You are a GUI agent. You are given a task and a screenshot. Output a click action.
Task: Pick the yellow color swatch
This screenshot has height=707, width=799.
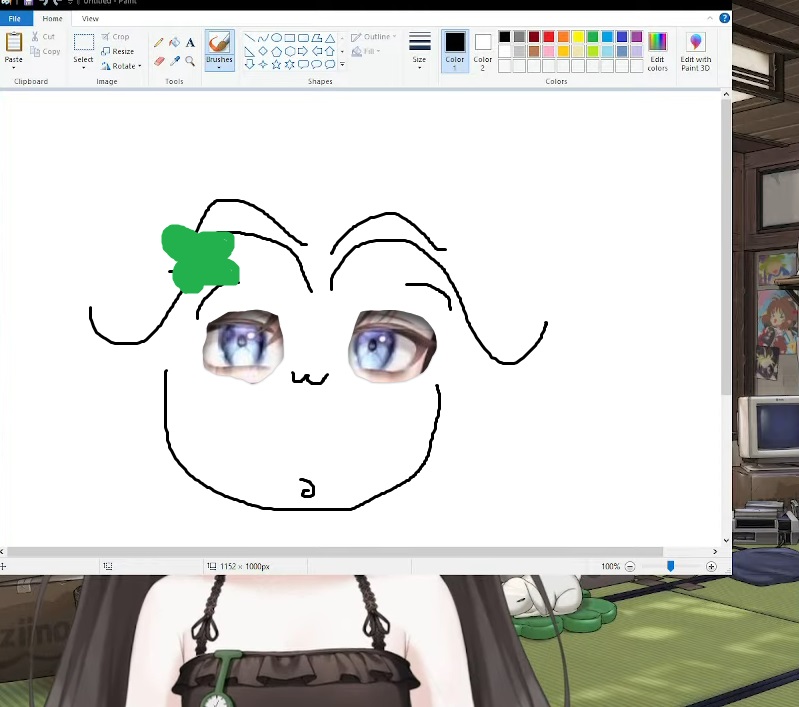pos(578,37)
